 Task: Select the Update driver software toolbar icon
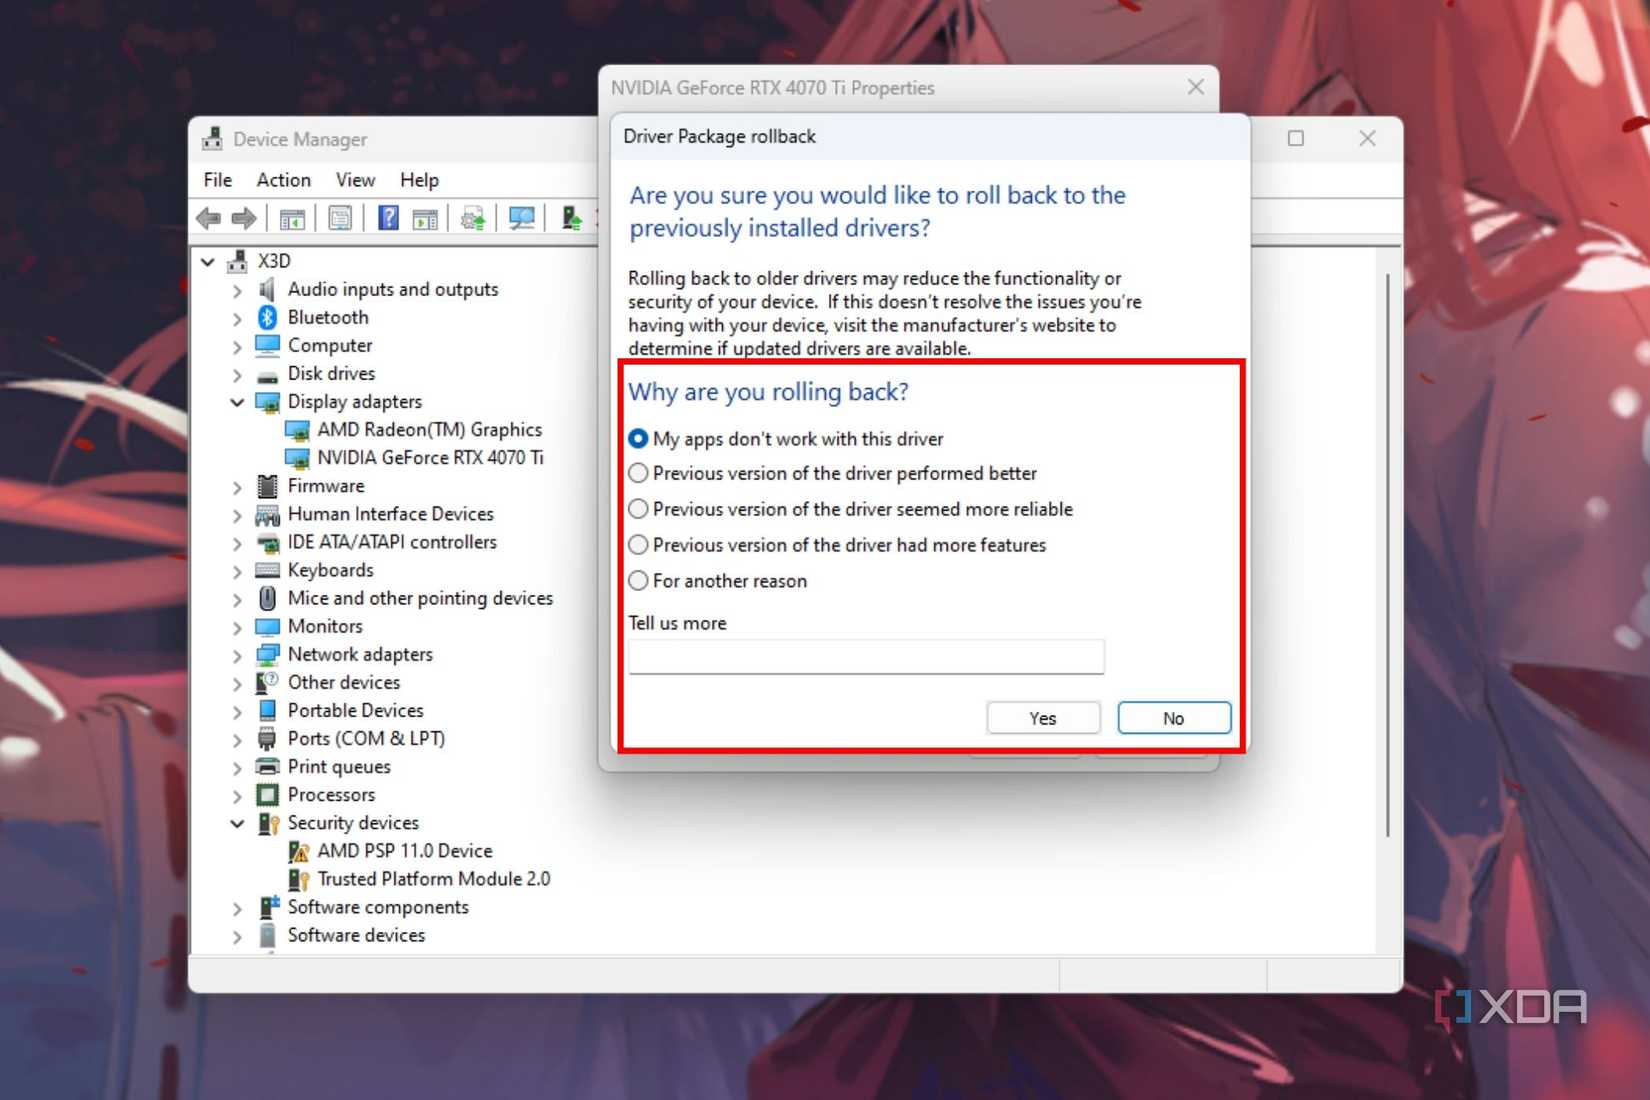[x=472, y=218]
